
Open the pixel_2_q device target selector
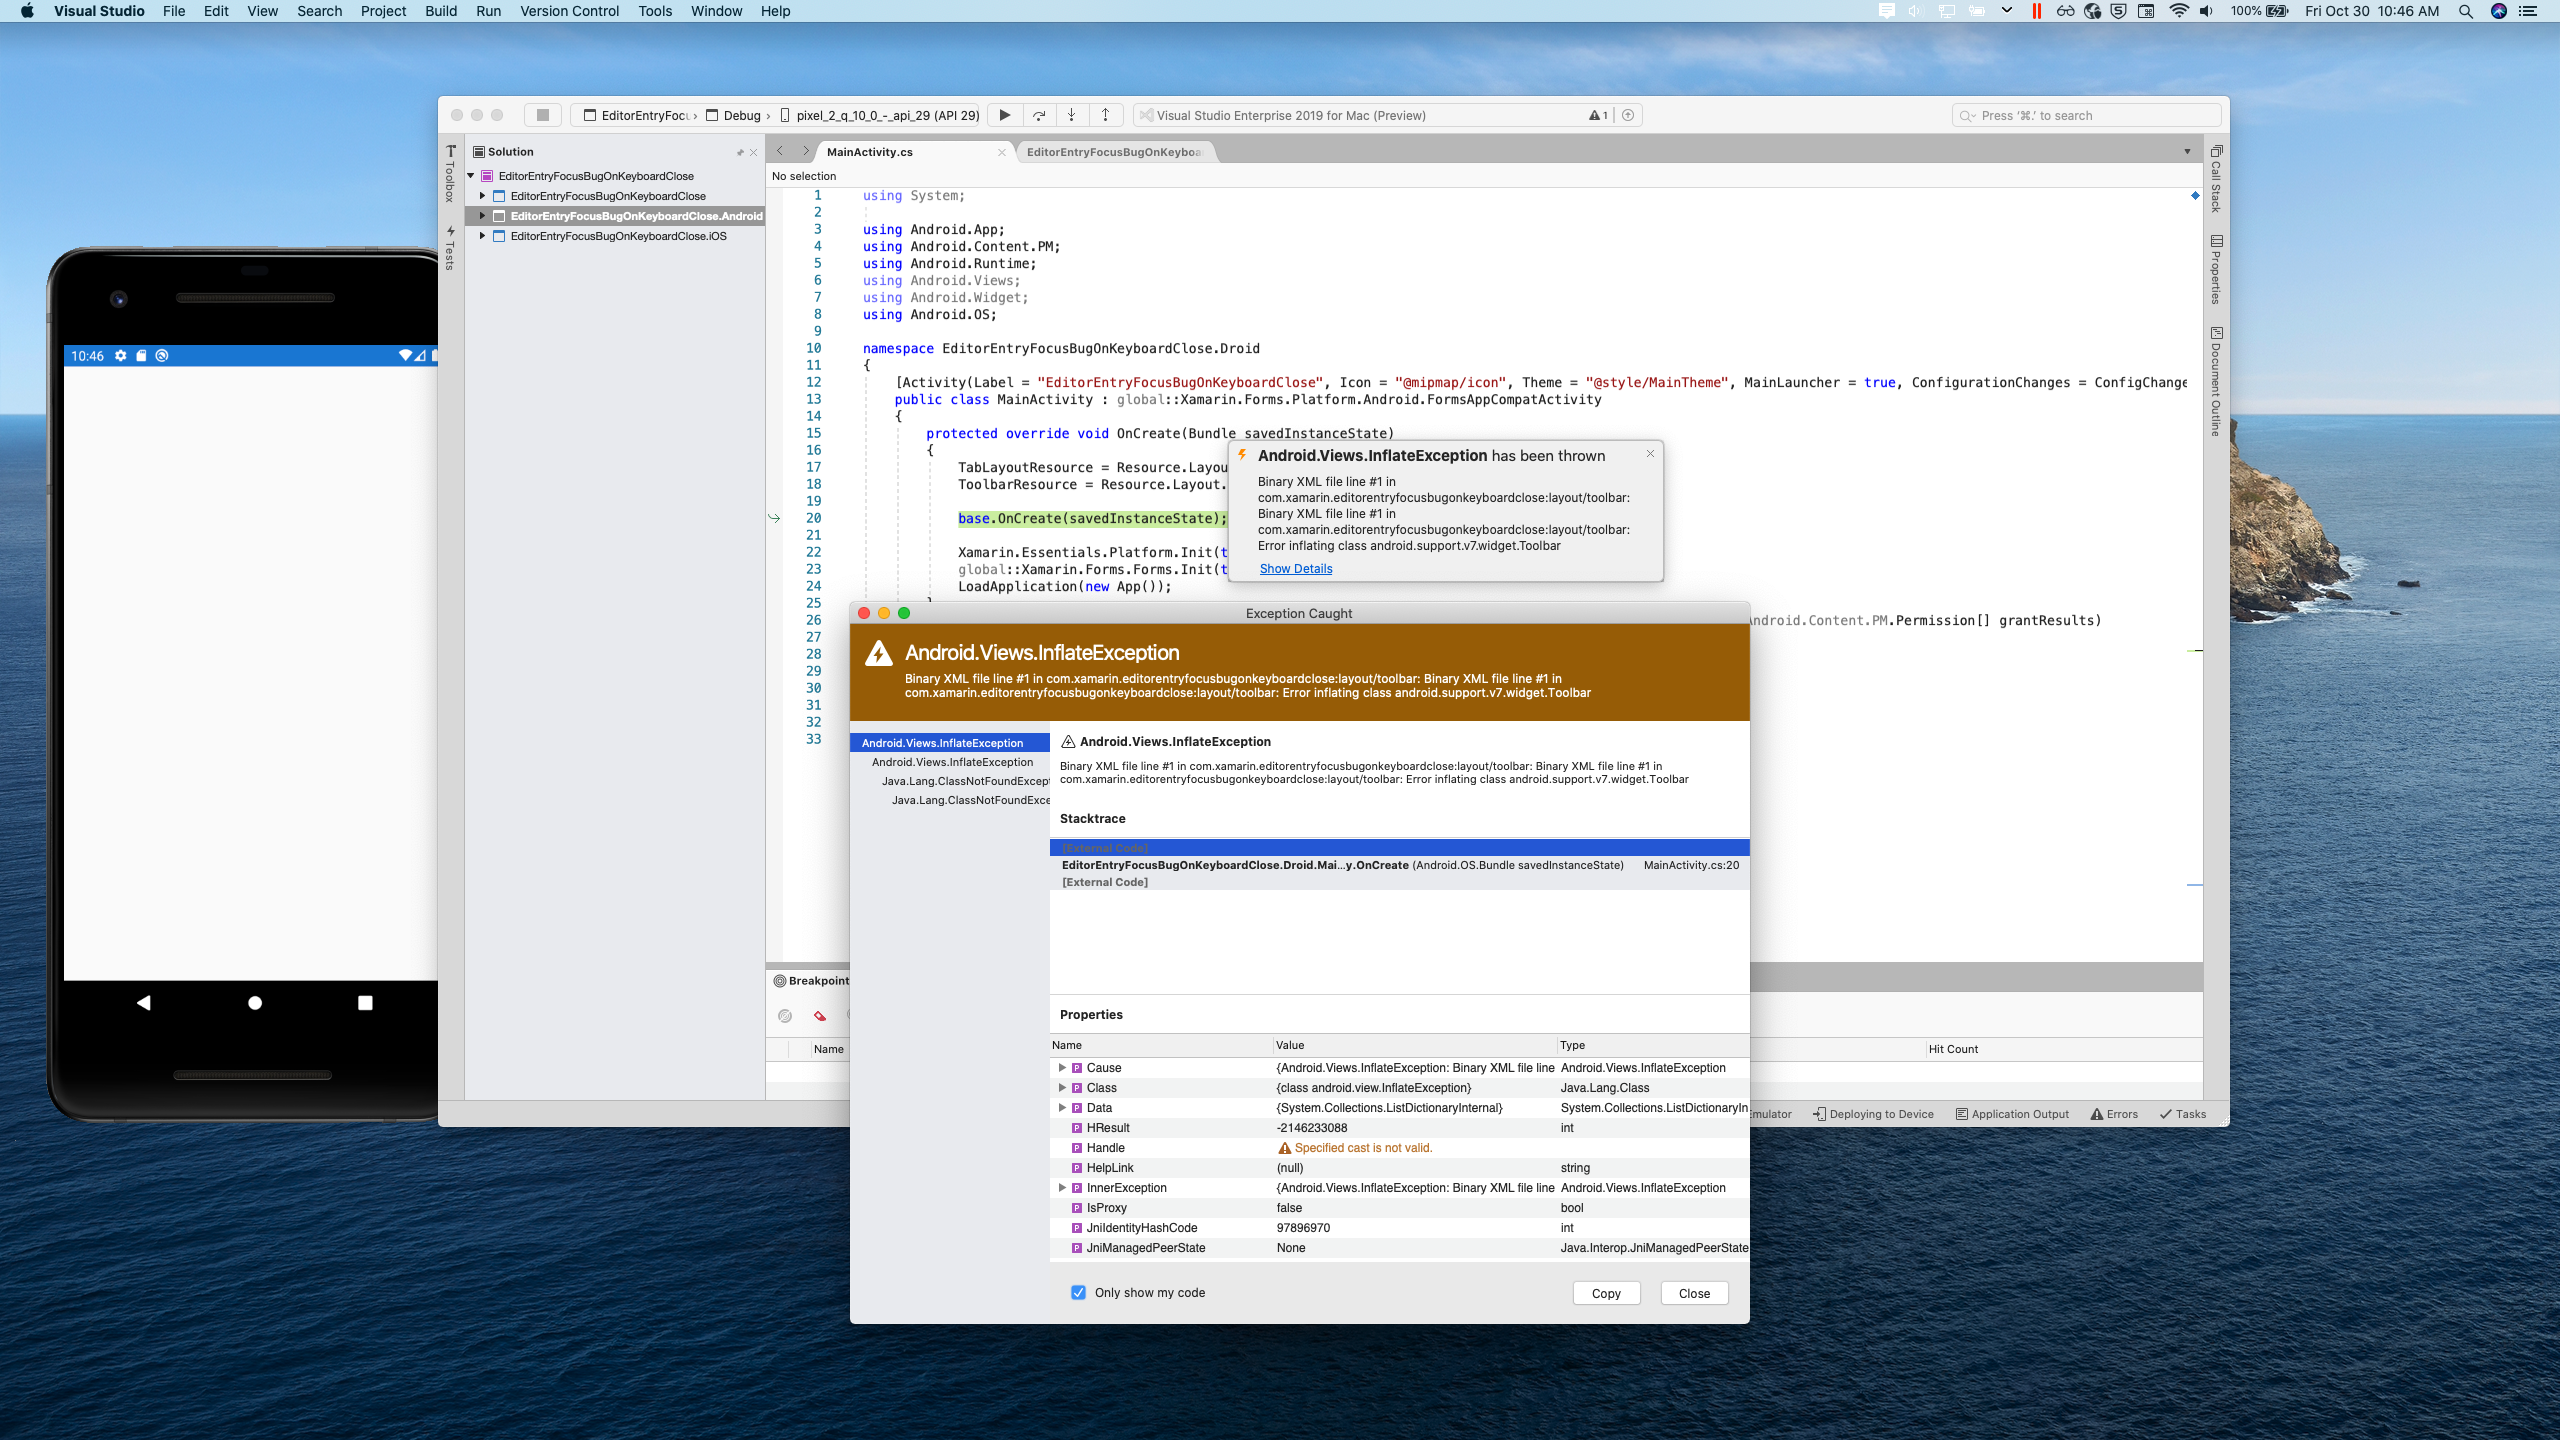pos(879,115)
